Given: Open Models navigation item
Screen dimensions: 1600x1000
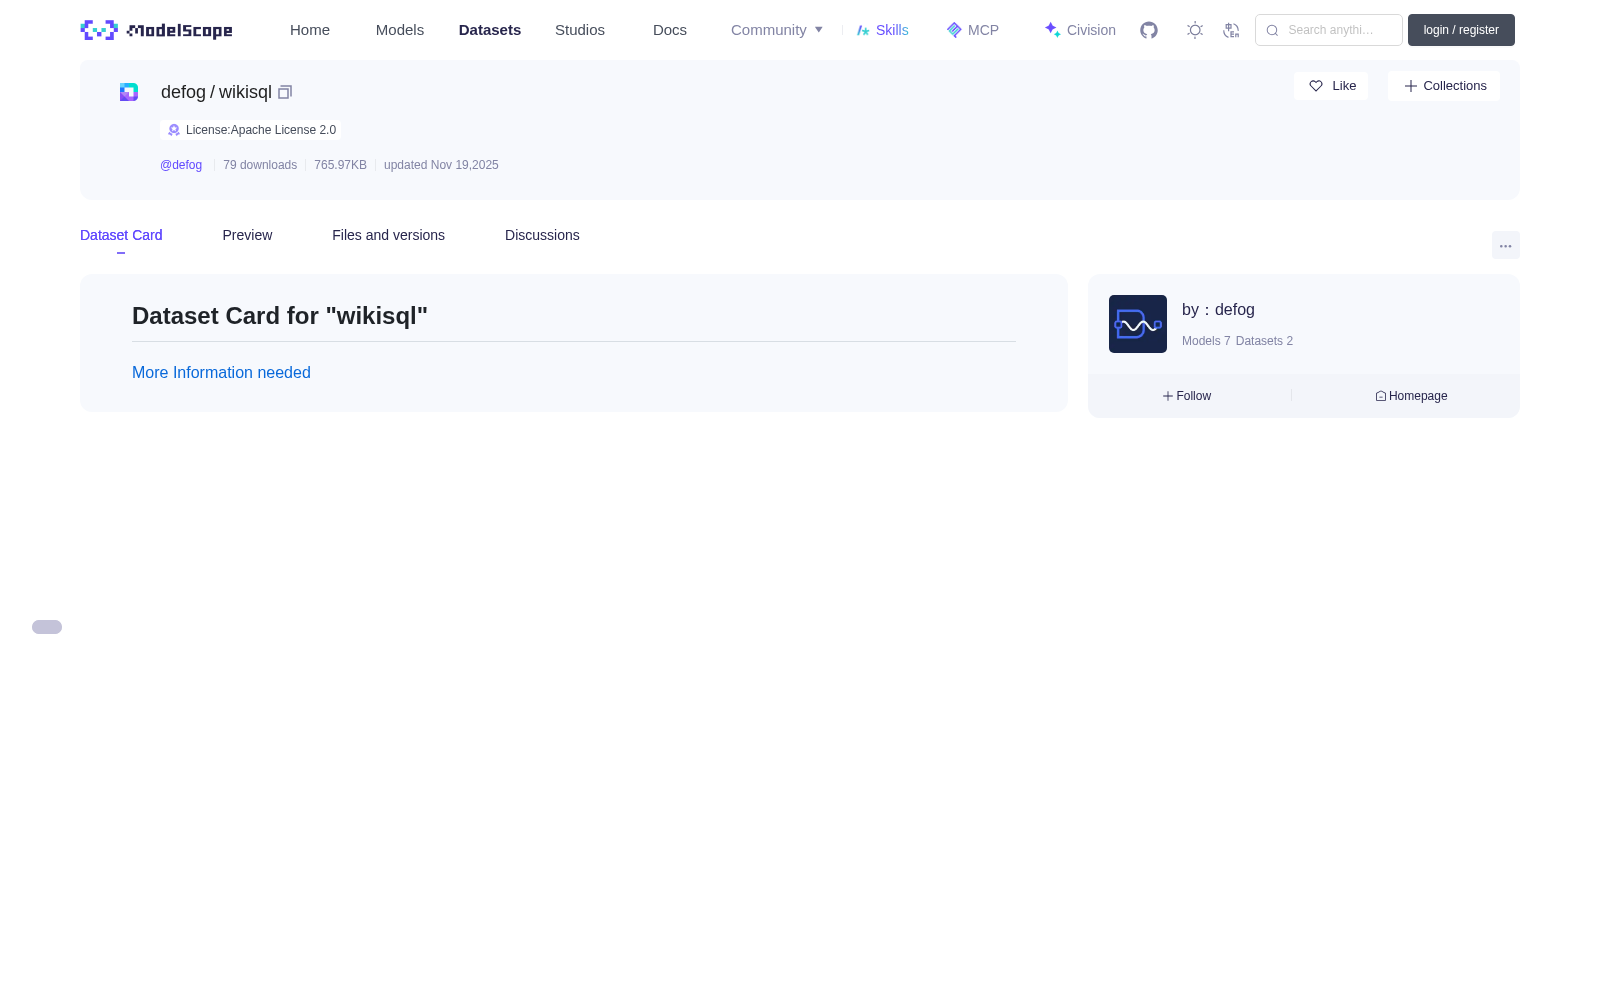Looking at the screenshot, I should (x=400, y=30).
